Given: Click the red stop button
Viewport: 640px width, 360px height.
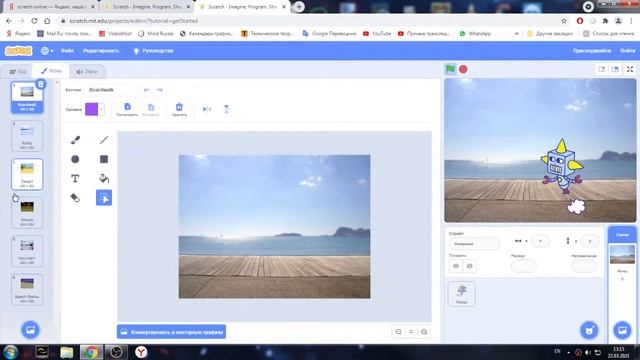Looking at the screenshot, I should [x=463, y=69].
